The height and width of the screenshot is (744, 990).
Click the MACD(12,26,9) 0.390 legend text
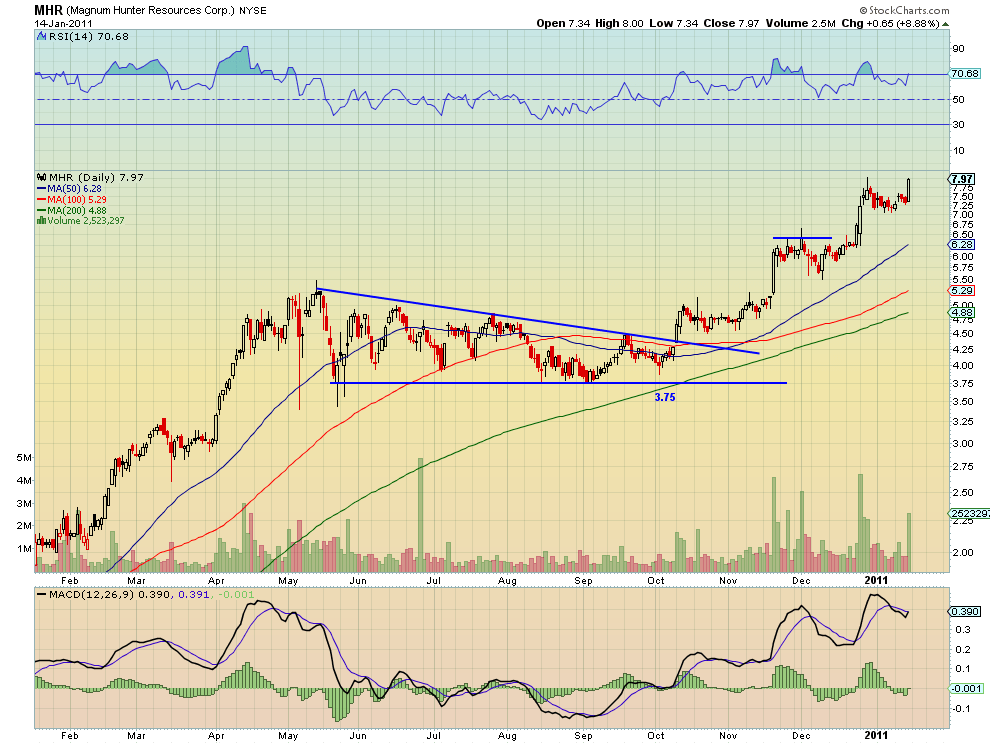(x=109, y=594)
